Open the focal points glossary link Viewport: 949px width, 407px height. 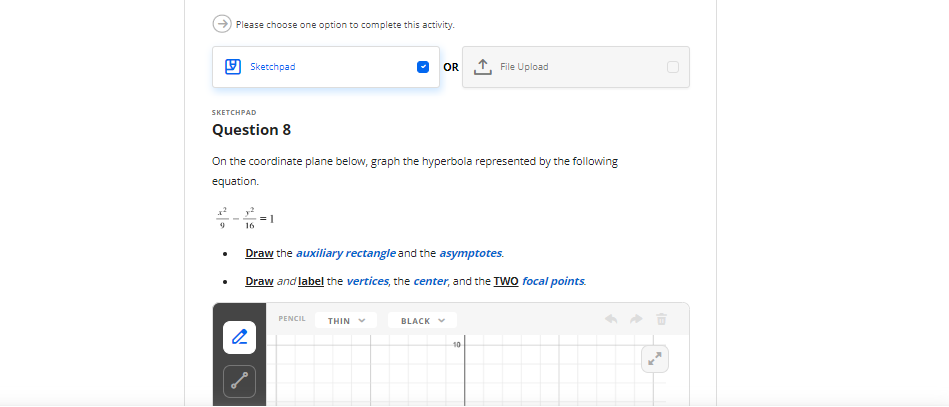click(x=553, y=281)
